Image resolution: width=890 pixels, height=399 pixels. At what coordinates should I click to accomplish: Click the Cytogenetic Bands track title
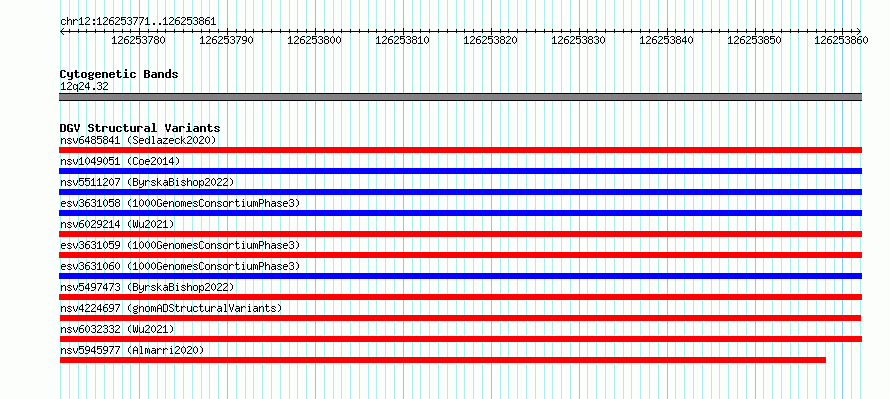(119, 74)
